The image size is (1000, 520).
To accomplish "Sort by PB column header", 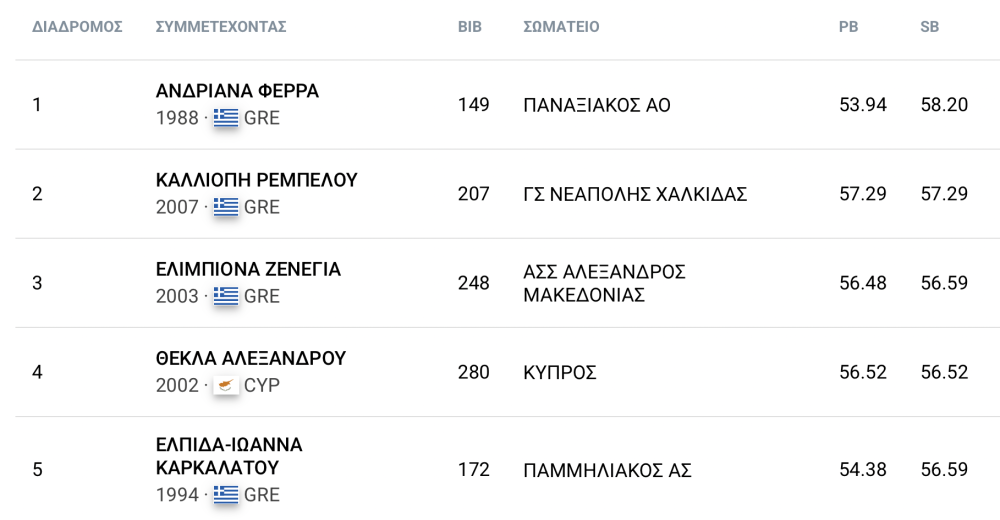I will tap(848, 27).
